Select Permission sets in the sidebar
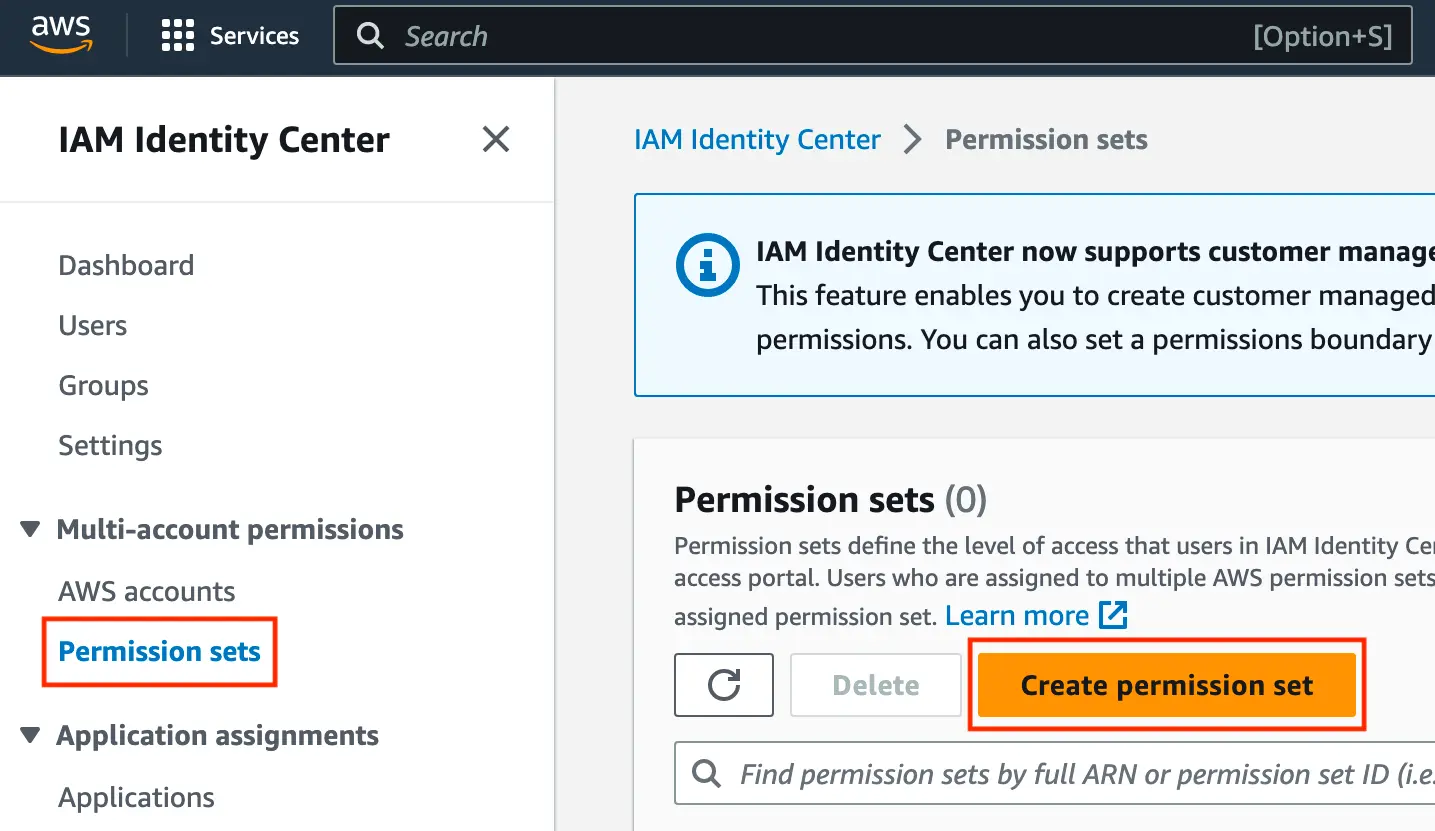Viewport: 1435px width, 831px height. point(159,652)
